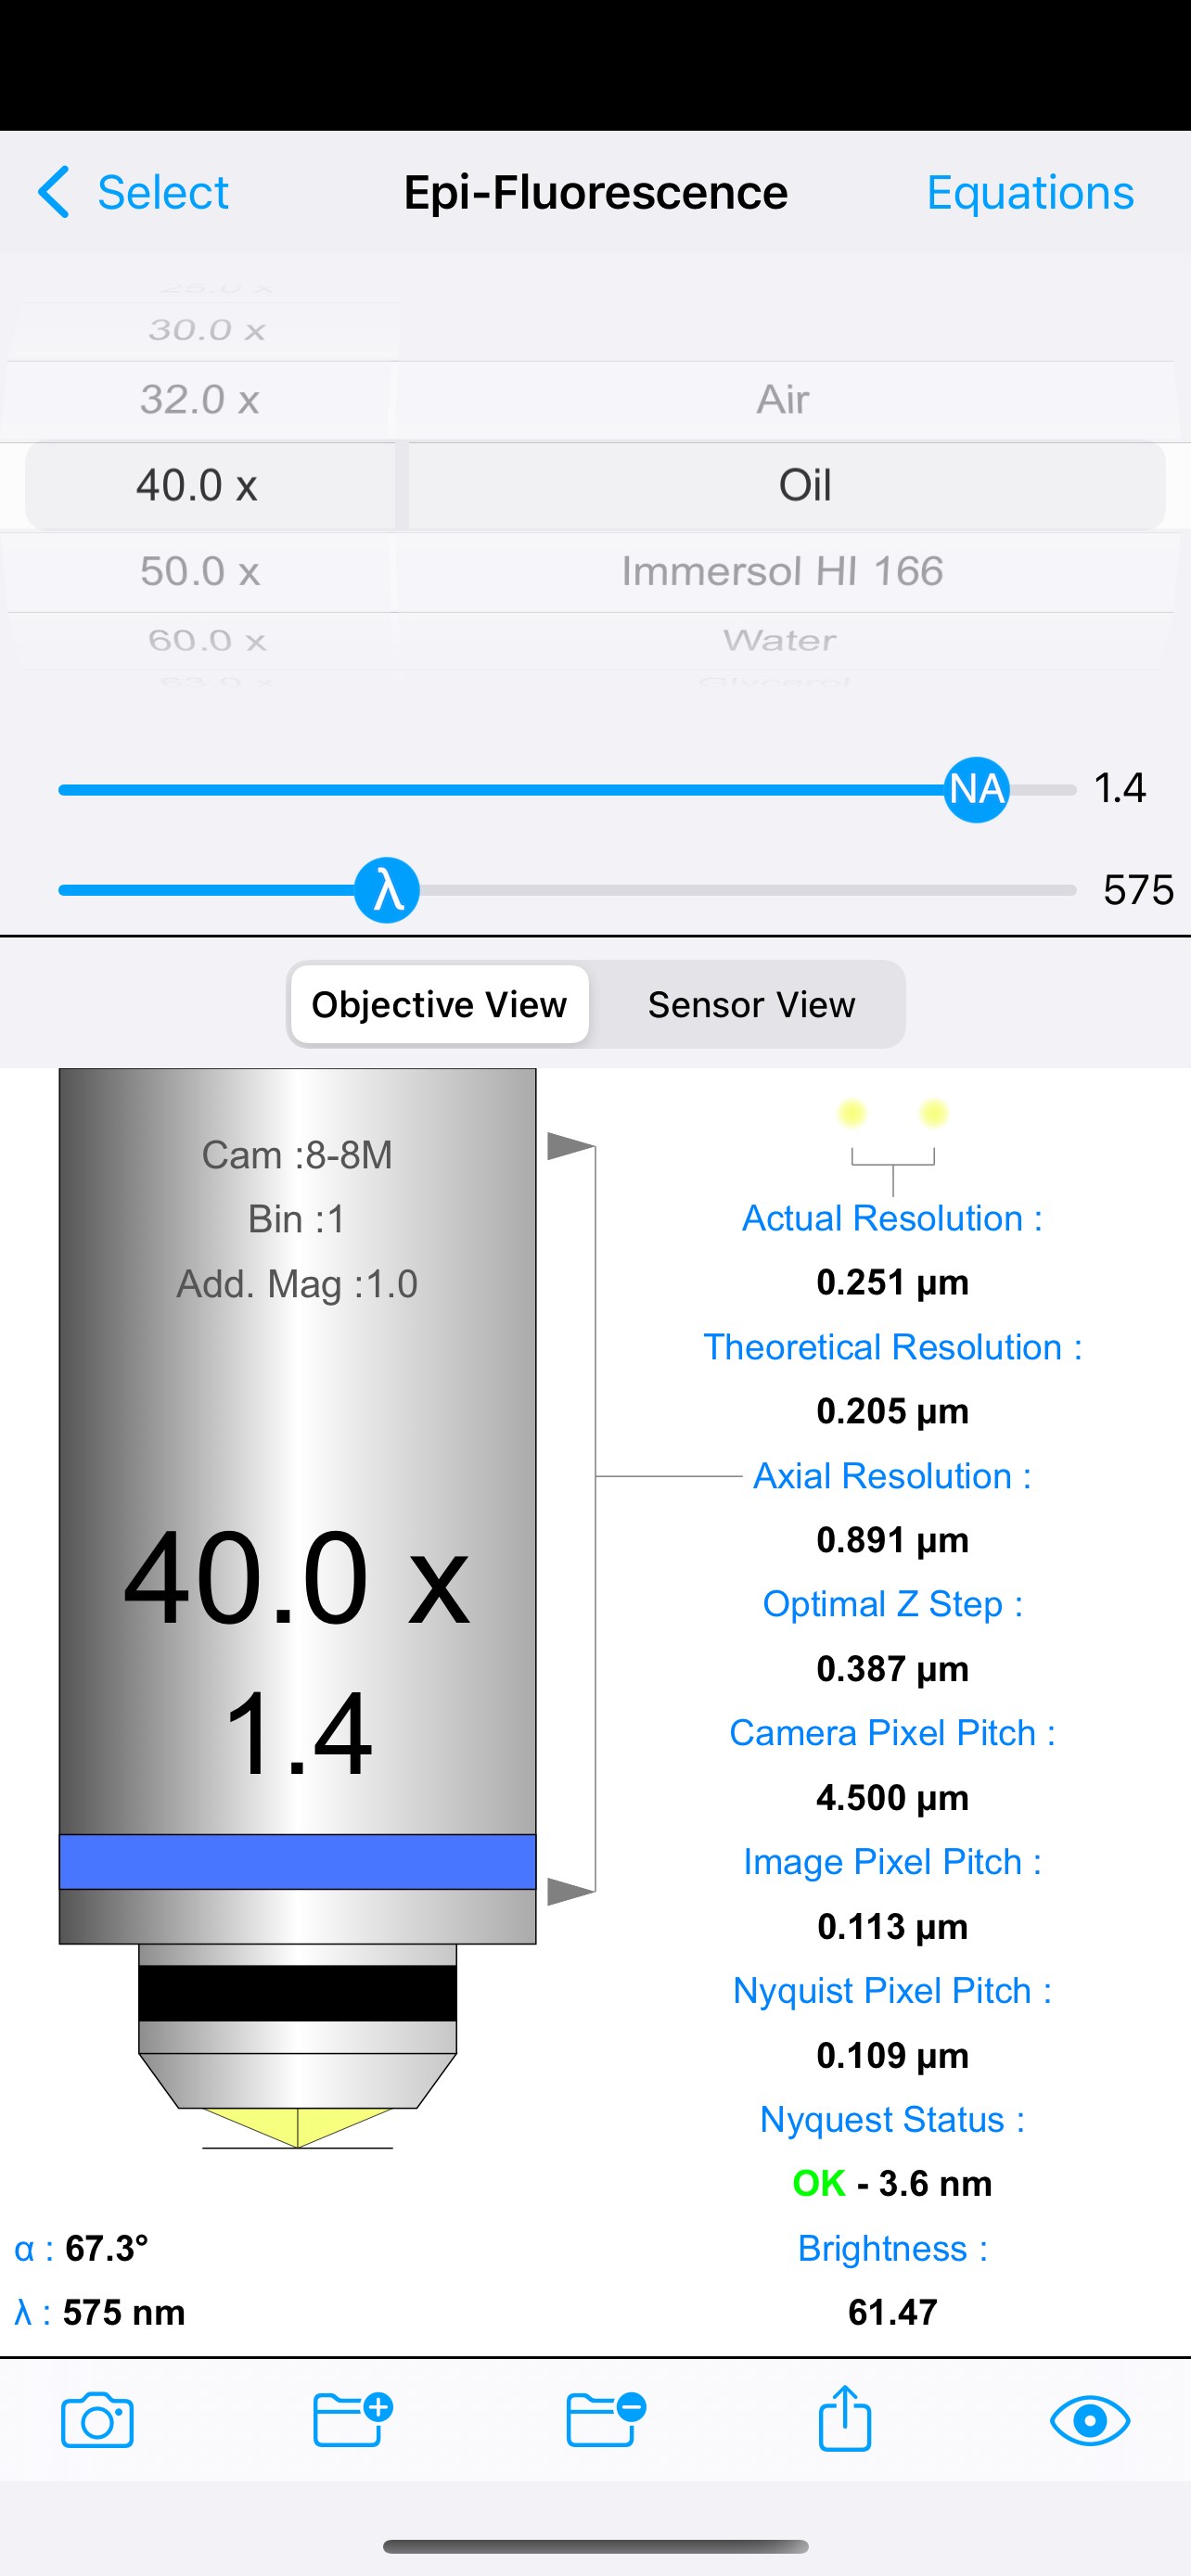Choose Air immersion medium
Viewport: 1191px width, 2576px height.
pyautogui.click(x=782, y=400)
